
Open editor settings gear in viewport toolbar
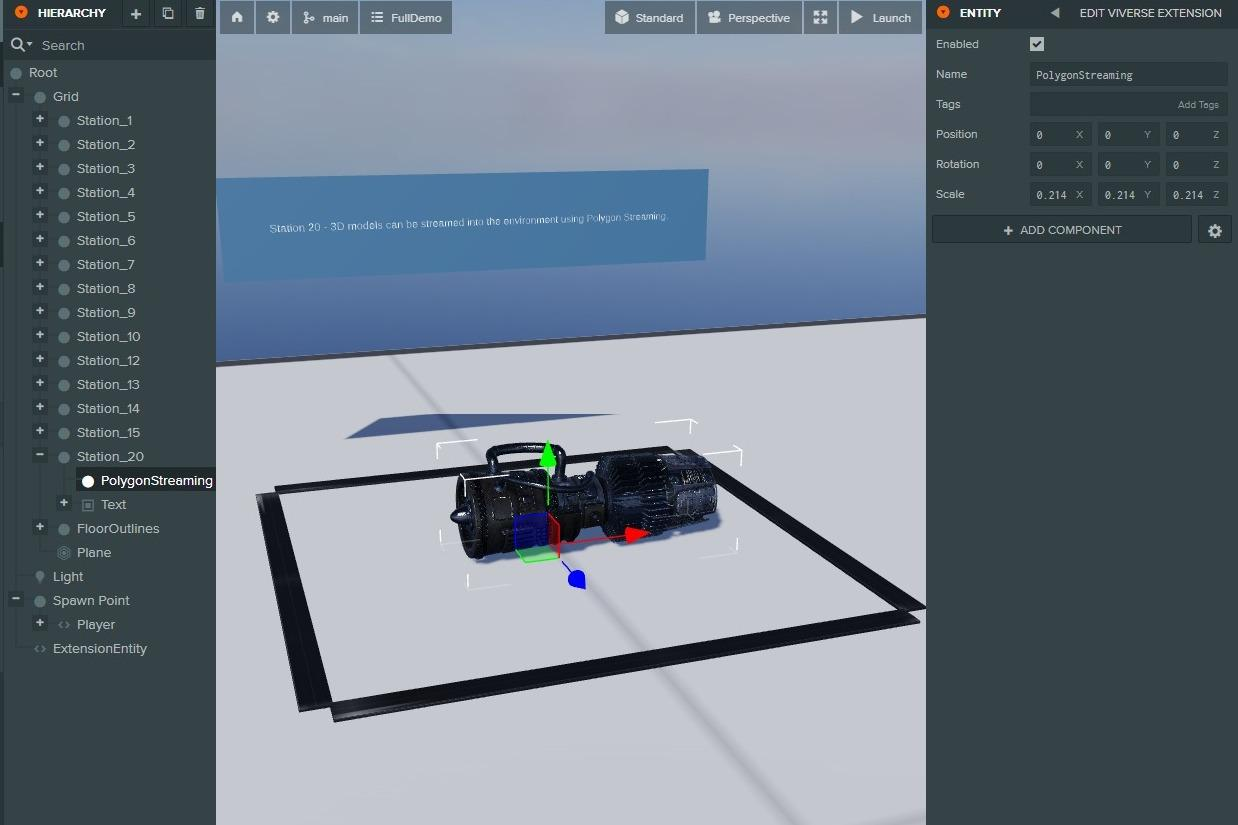272,18
